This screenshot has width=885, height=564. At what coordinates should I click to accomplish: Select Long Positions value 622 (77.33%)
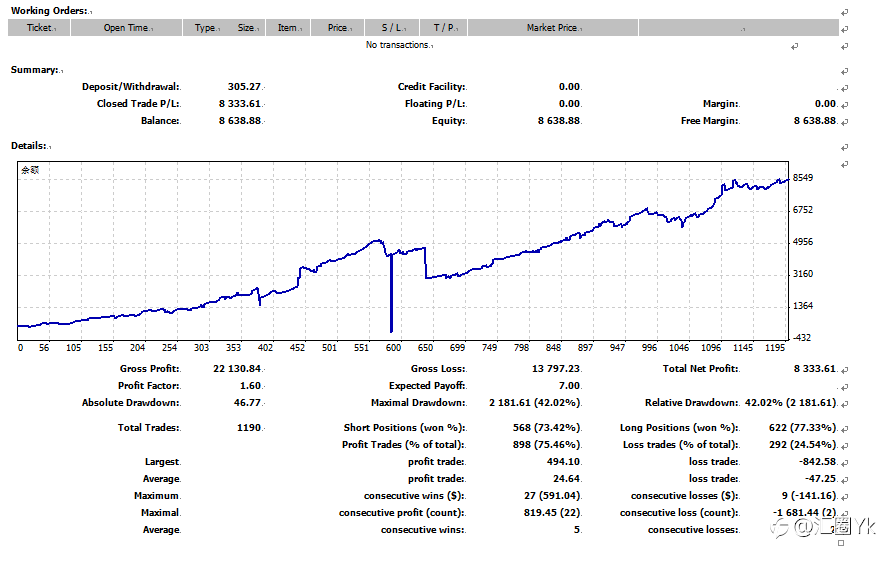[802, 428]
